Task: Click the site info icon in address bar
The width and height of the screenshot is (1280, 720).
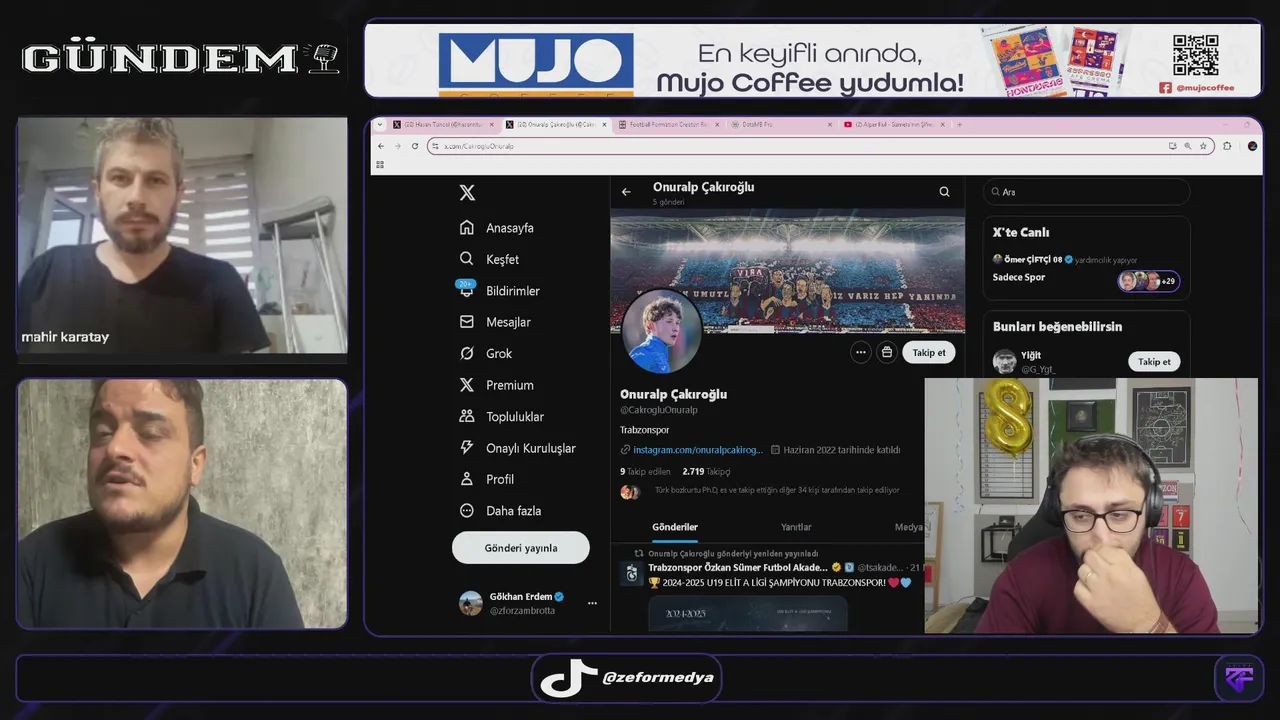Action: (436, 146)
